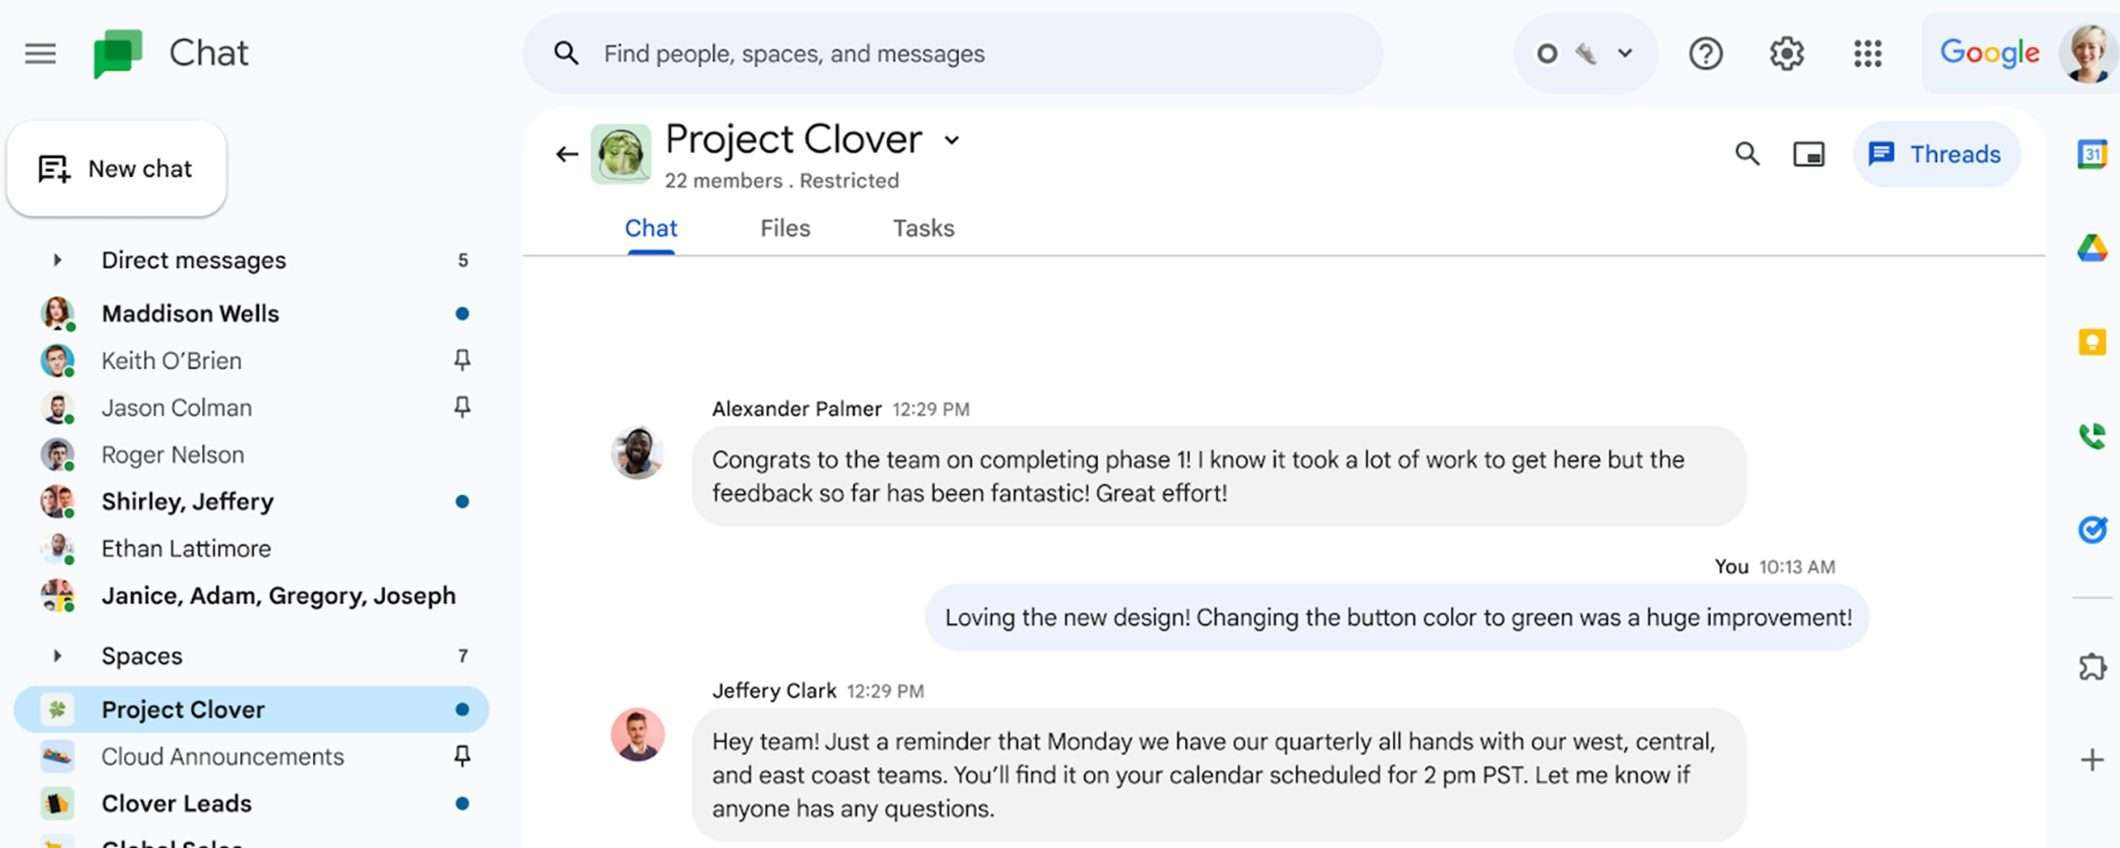Viewport: 2120px width, 848px height.
Task: Click the New chat button
Action: tap(116, 169)
